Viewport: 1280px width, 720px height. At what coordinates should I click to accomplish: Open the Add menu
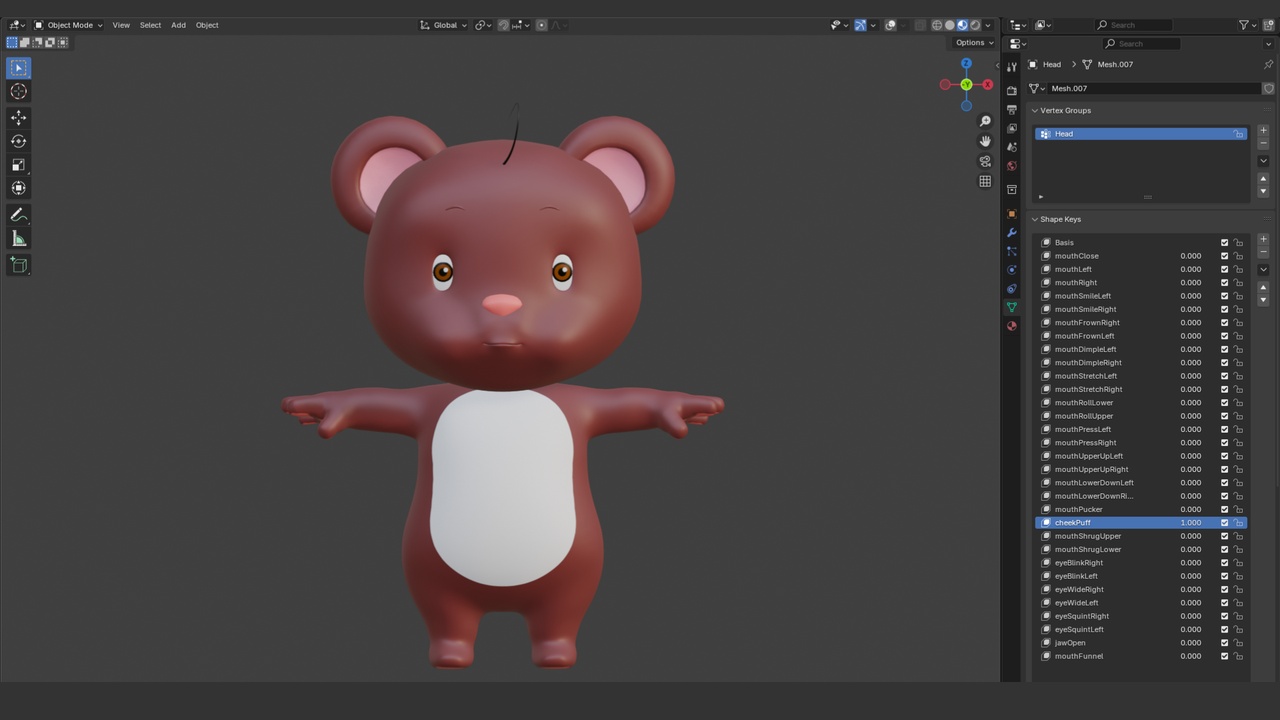pos(178,25)
